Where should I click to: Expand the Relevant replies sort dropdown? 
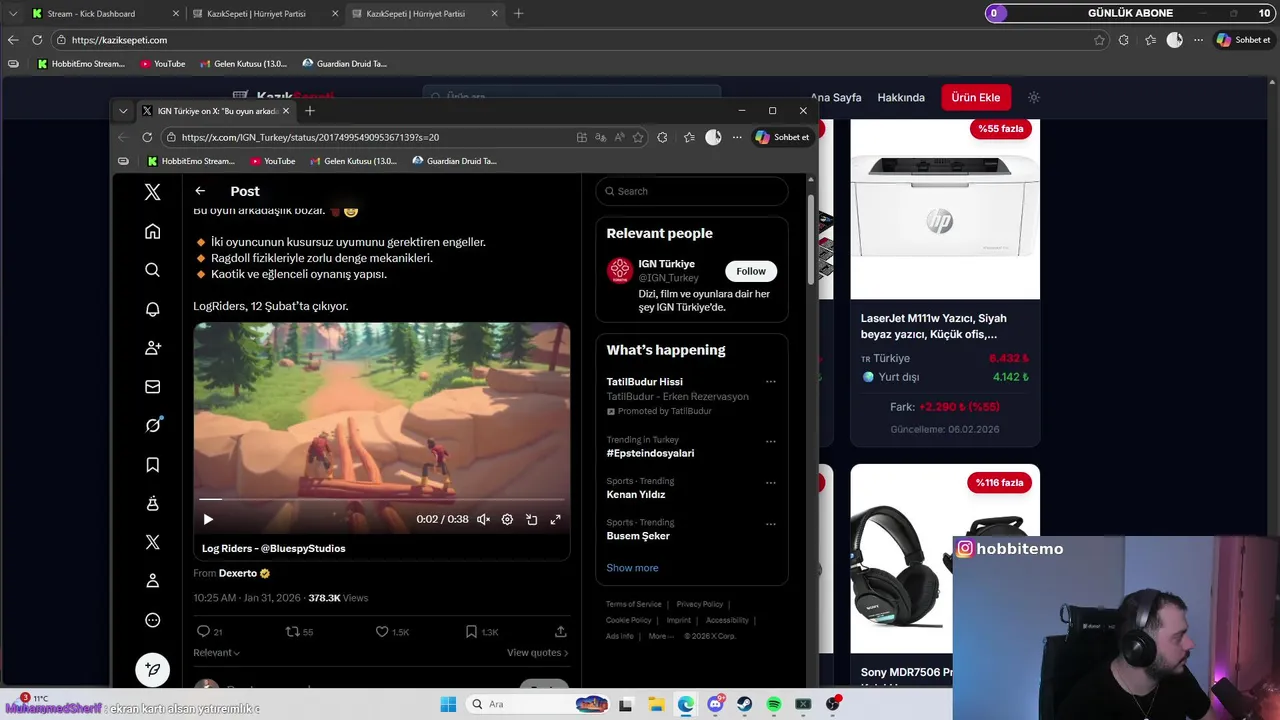[216, 653]
